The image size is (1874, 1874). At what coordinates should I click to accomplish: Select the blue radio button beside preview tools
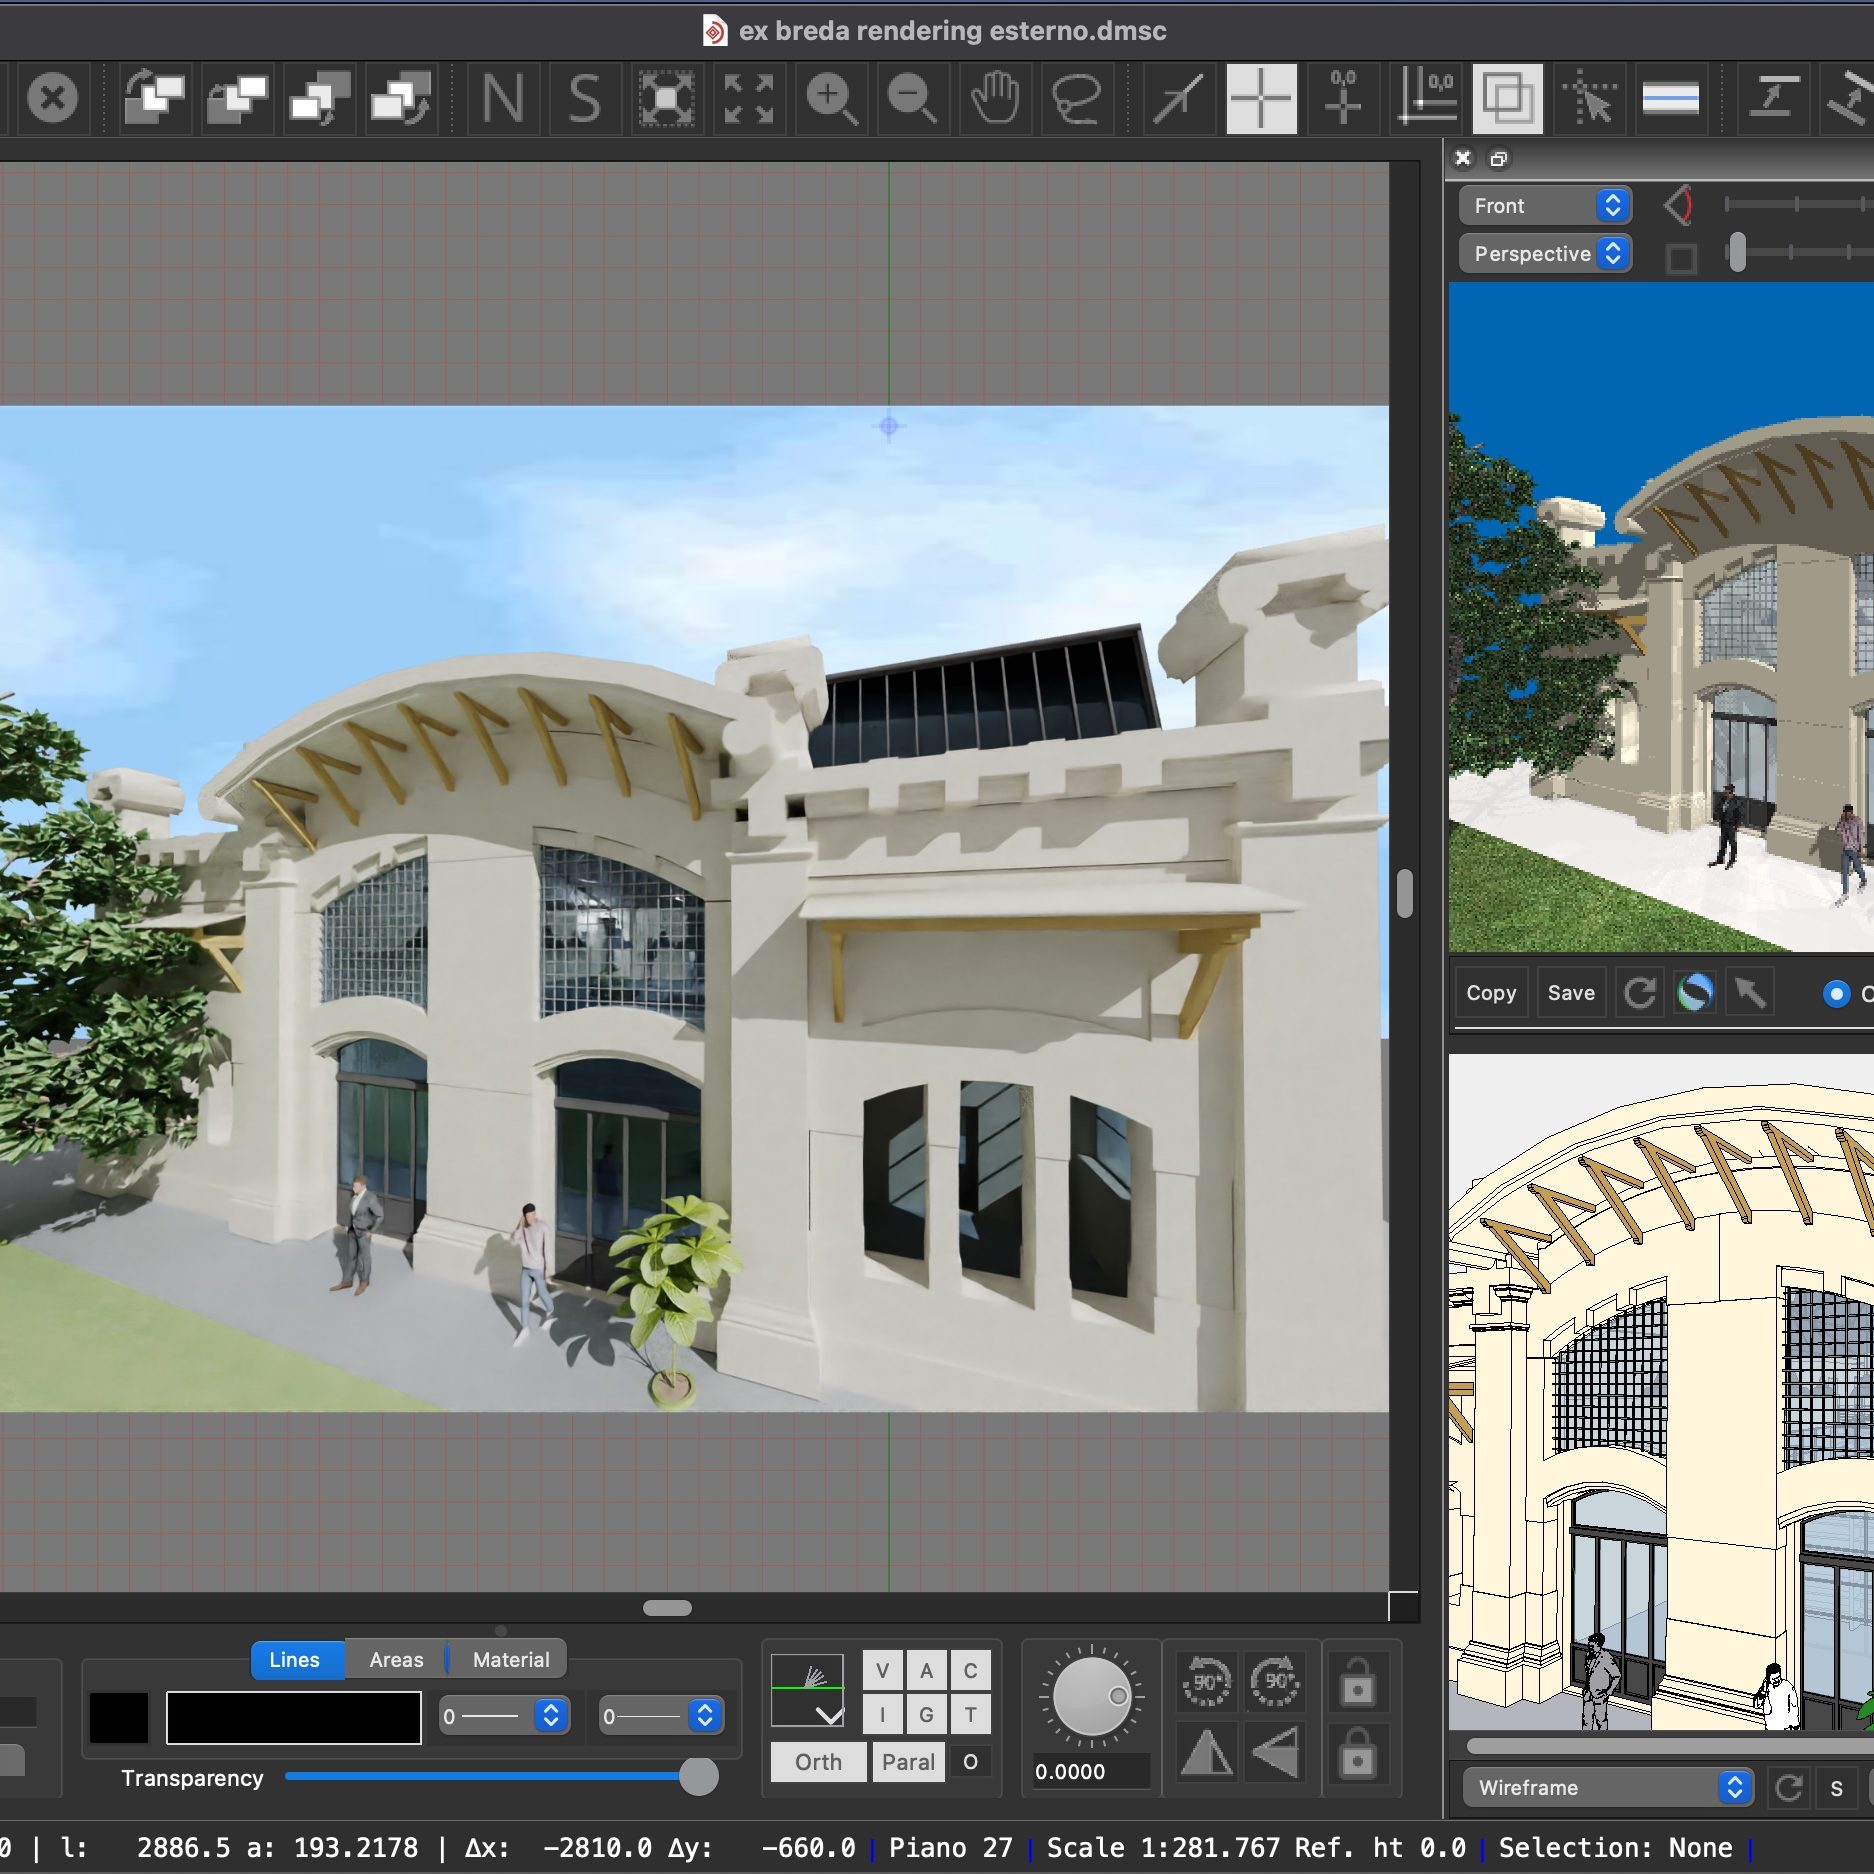[1836, 993]
